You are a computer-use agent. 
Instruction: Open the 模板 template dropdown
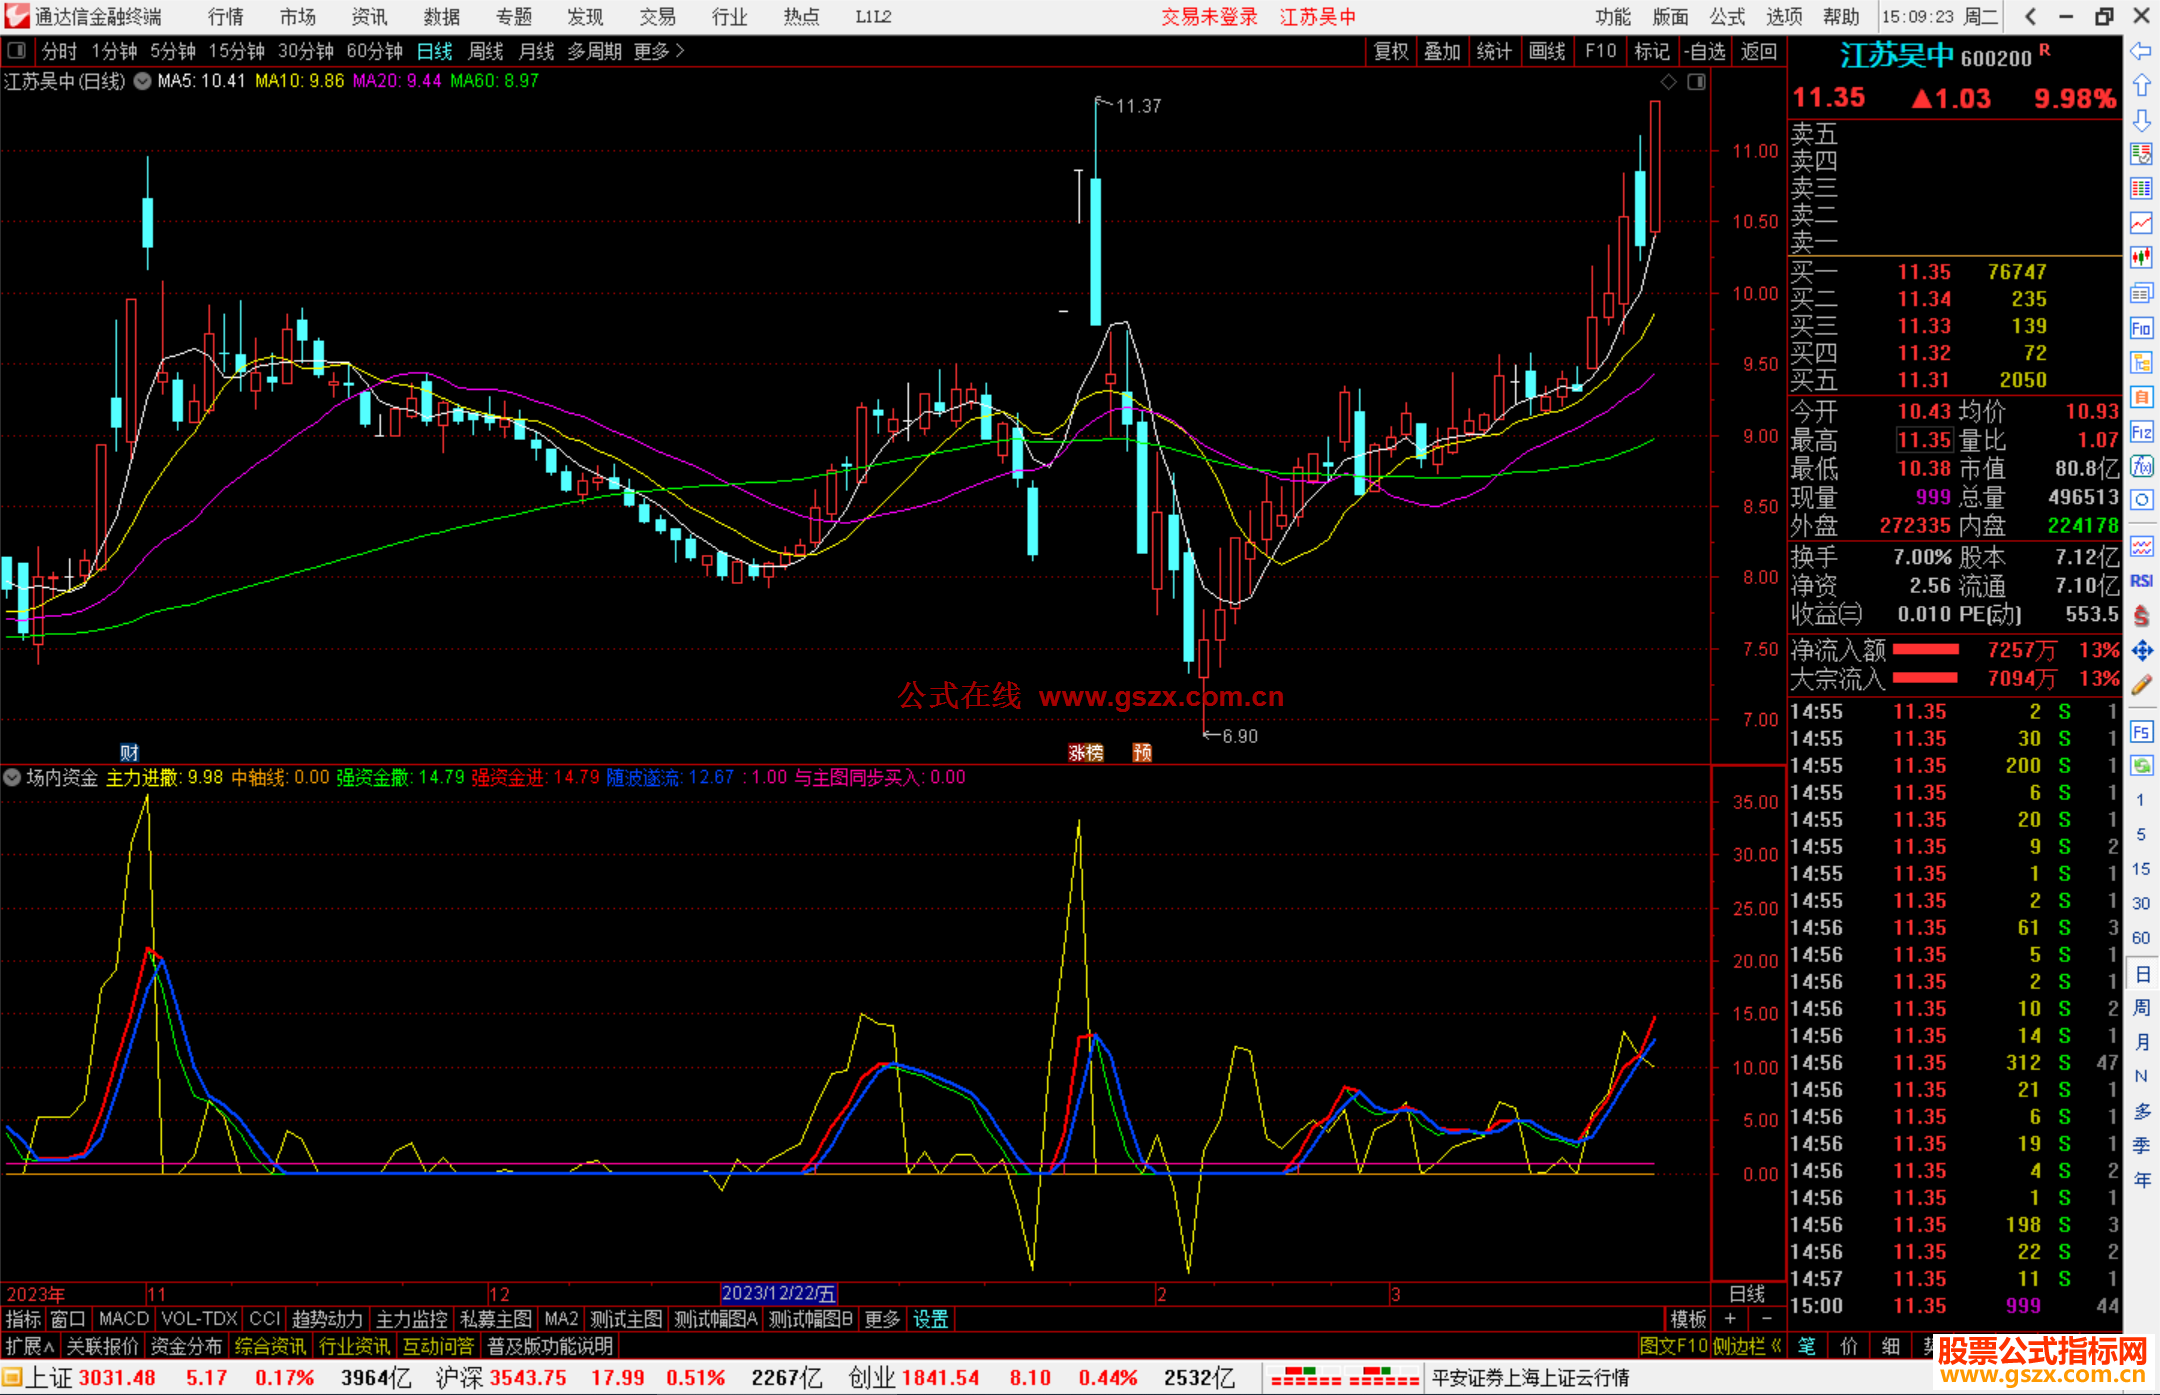(x=1687, y=1319)
